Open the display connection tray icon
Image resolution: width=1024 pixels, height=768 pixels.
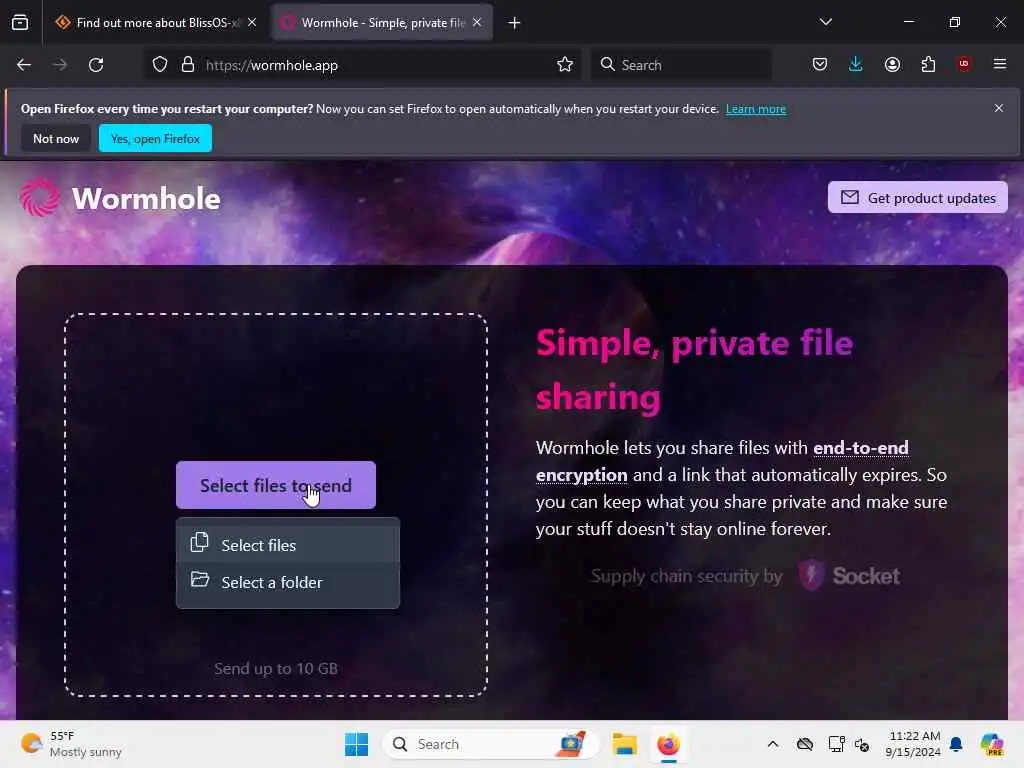tap(836, 744)
